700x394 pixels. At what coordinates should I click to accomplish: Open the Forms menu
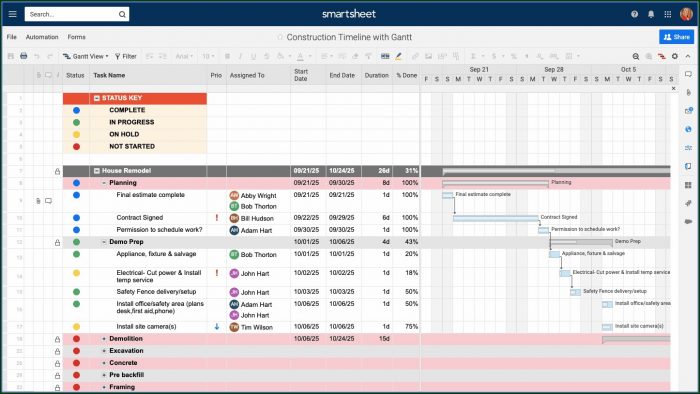pyautogui.click(x=76, y=37)
